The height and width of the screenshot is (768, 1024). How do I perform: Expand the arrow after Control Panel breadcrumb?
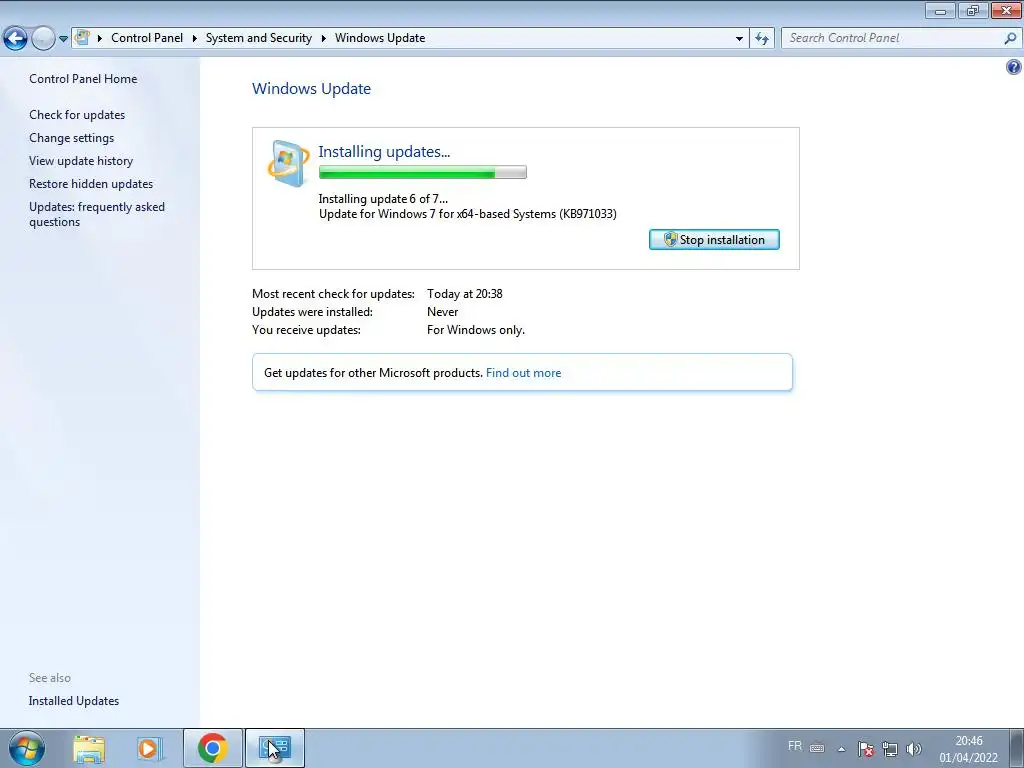[x=195, y=39]
